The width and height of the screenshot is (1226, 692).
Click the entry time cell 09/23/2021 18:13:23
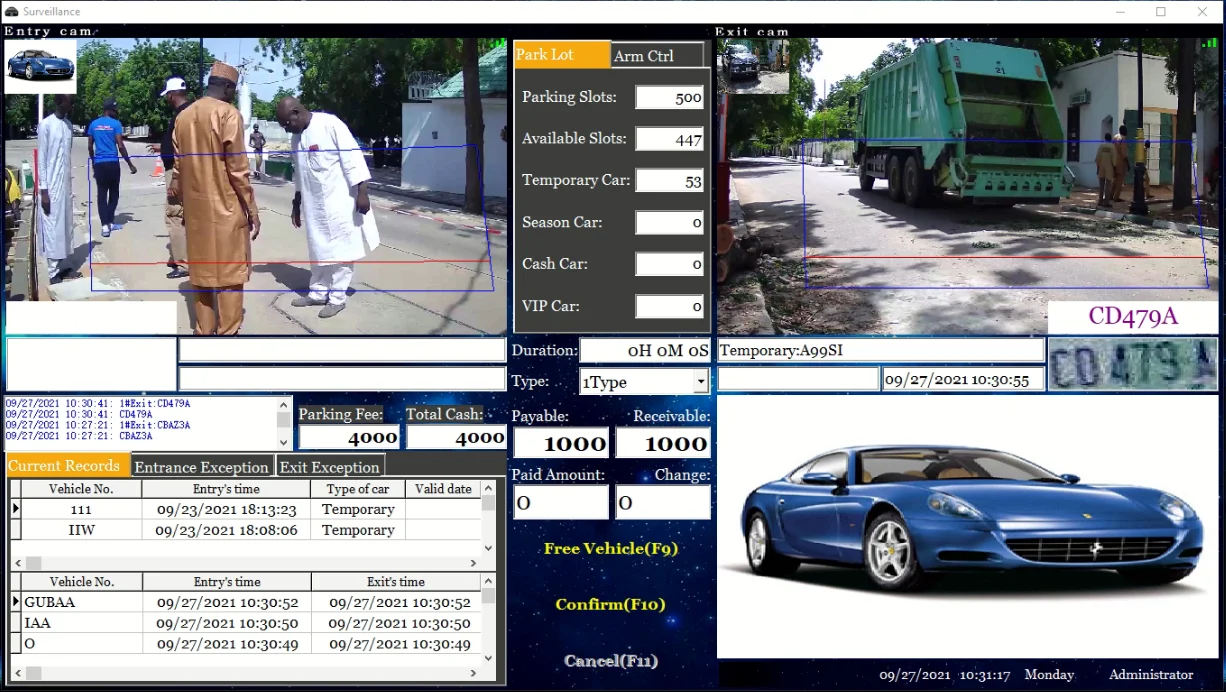226,509
